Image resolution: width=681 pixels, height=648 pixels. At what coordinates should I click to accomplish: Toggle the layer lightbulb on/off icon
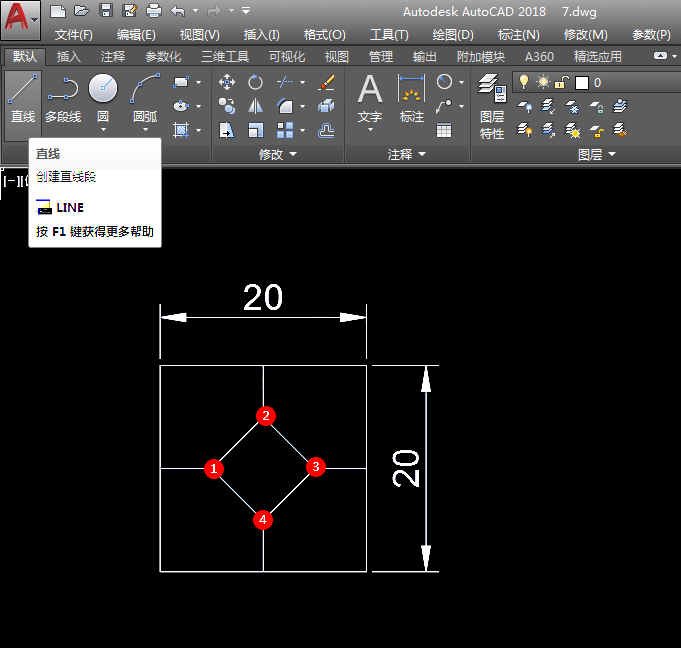(524, 82)
